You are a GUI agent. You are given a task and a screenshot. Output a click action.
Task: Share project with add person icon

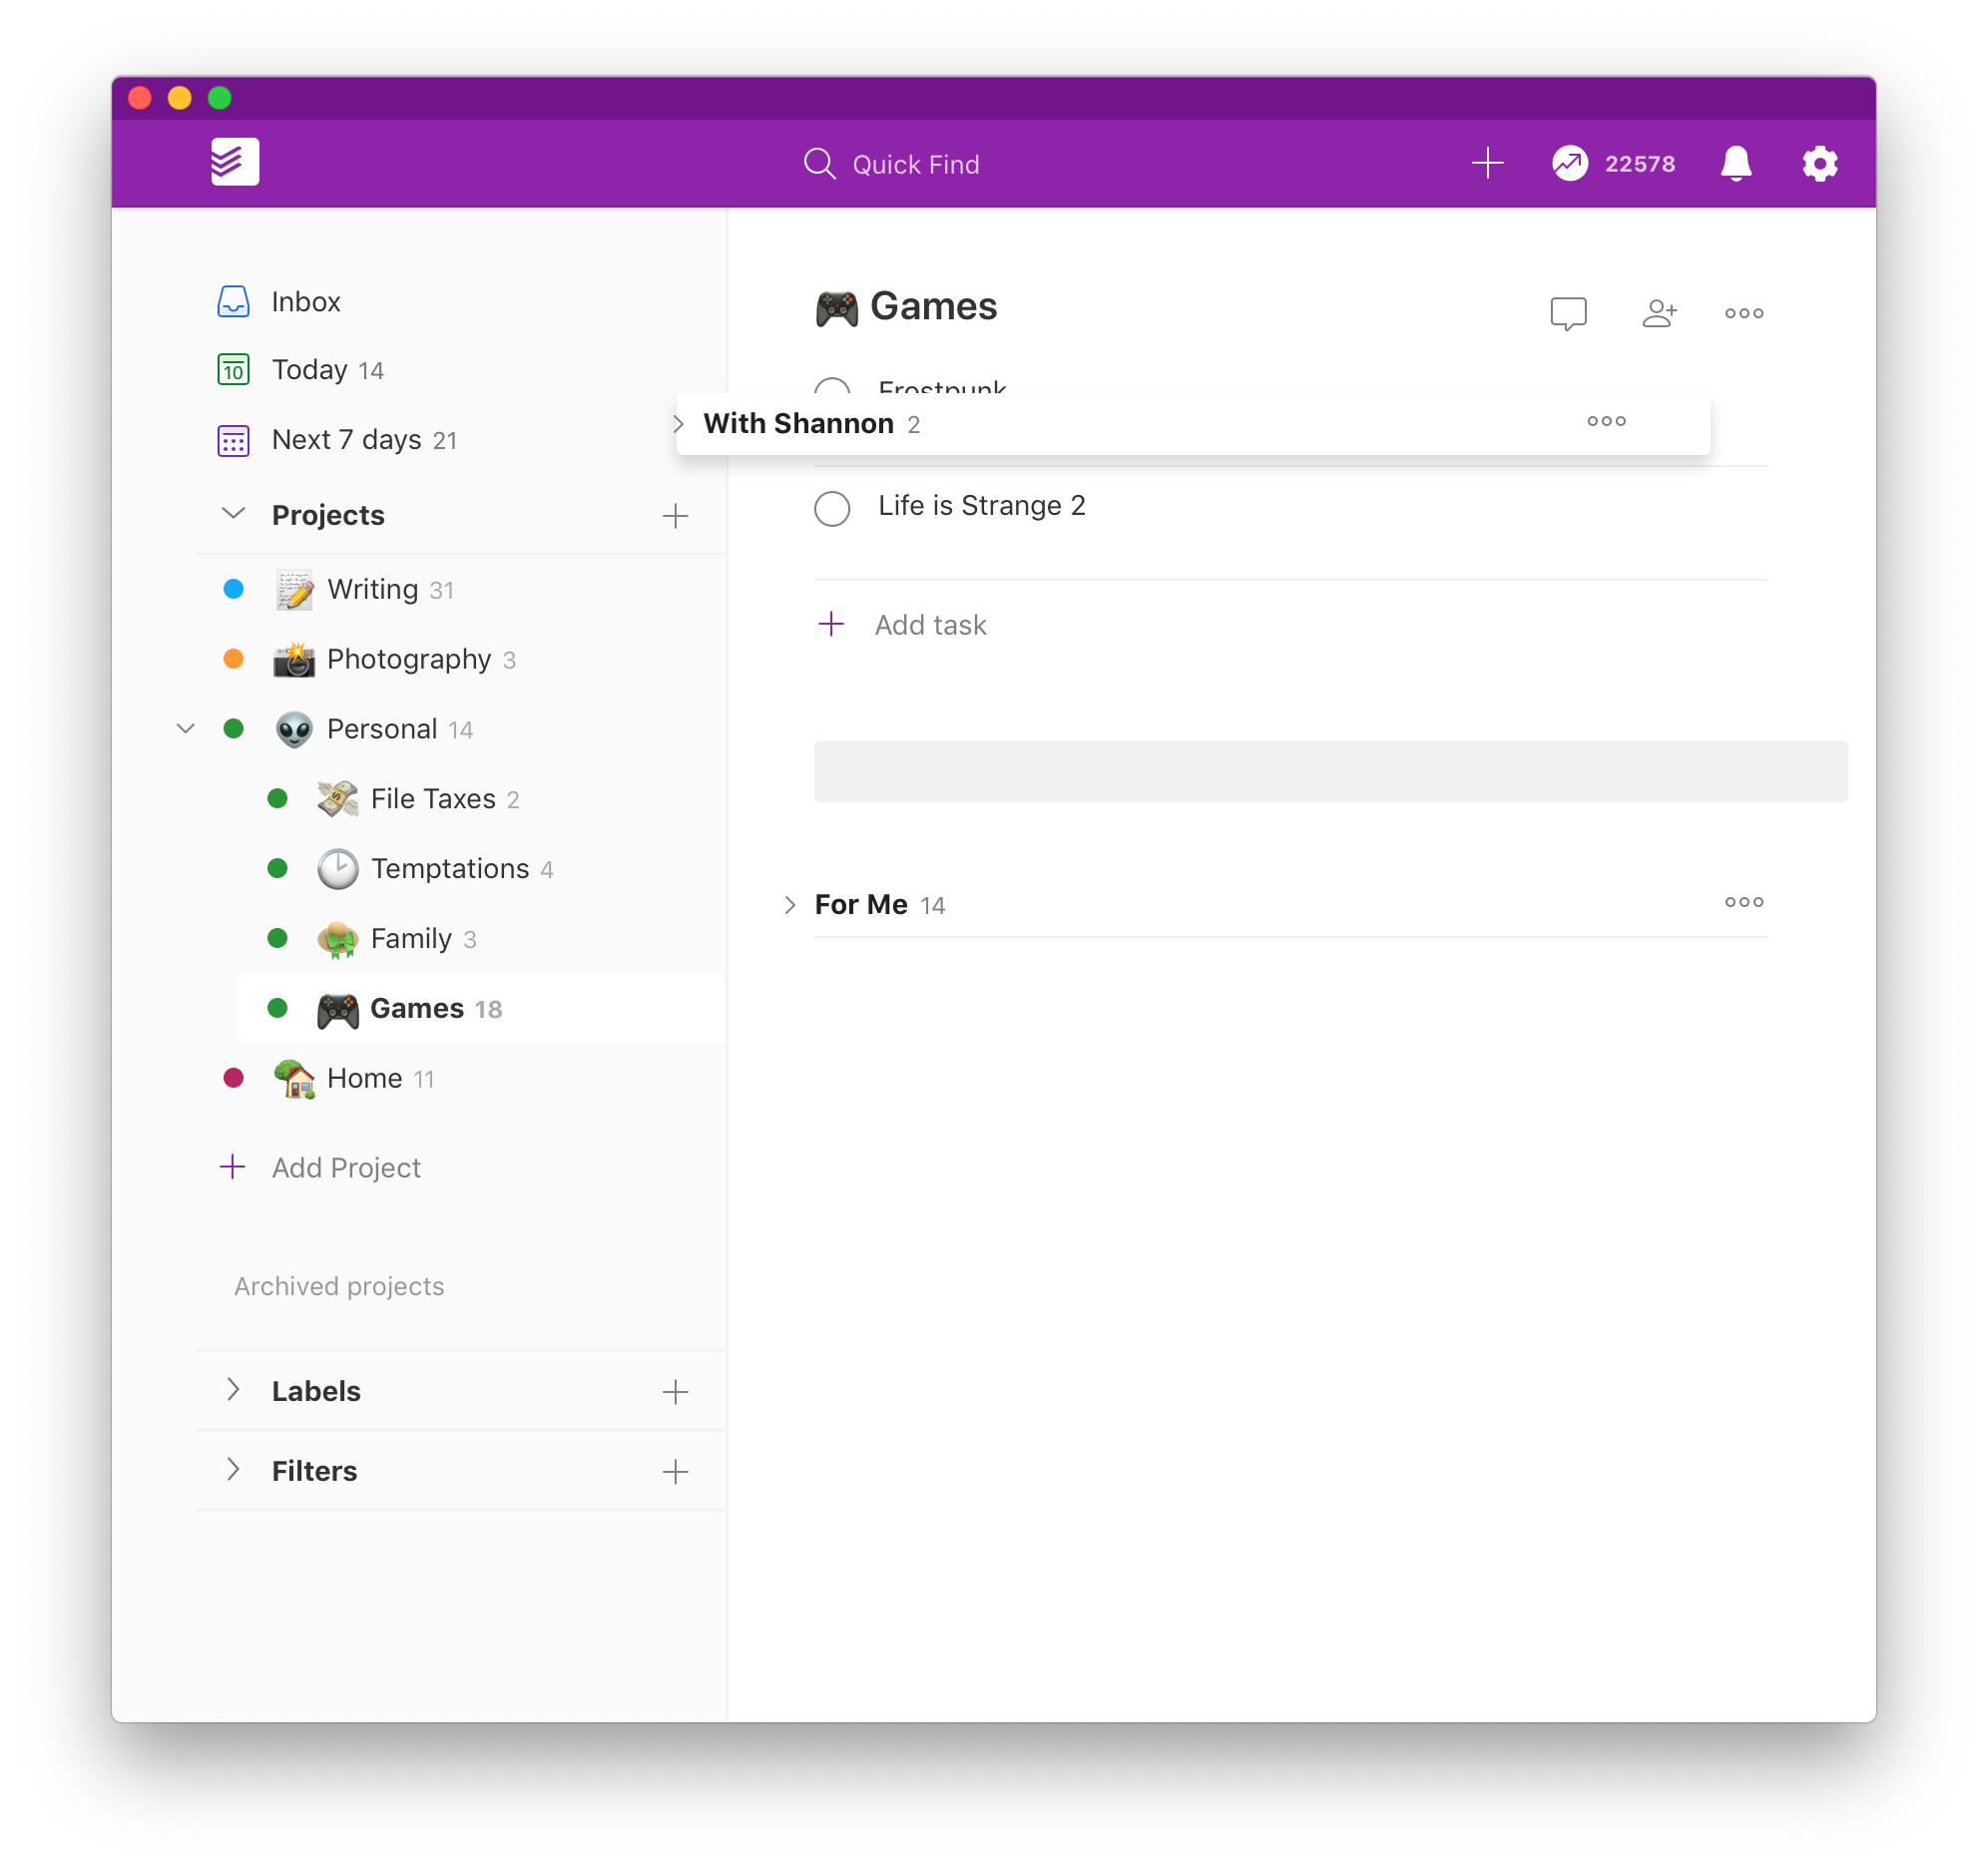(x=1659, y=314)
